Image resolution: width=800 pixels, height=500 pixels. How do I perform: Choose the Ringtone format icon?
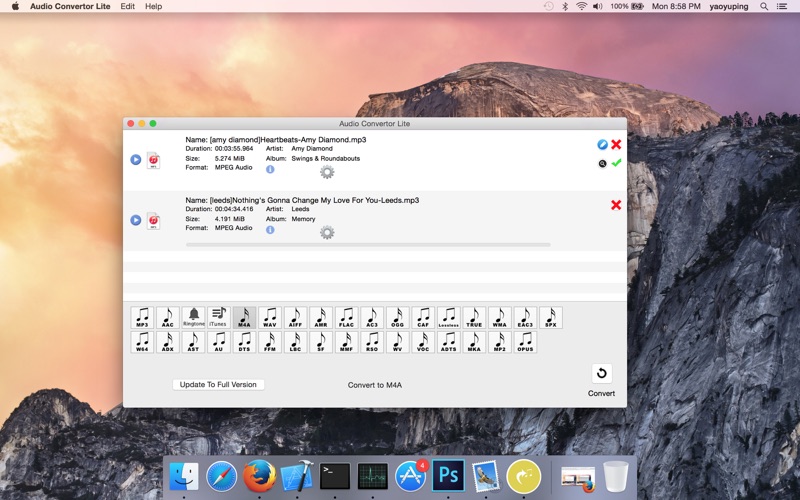click(x=193, y=317)
